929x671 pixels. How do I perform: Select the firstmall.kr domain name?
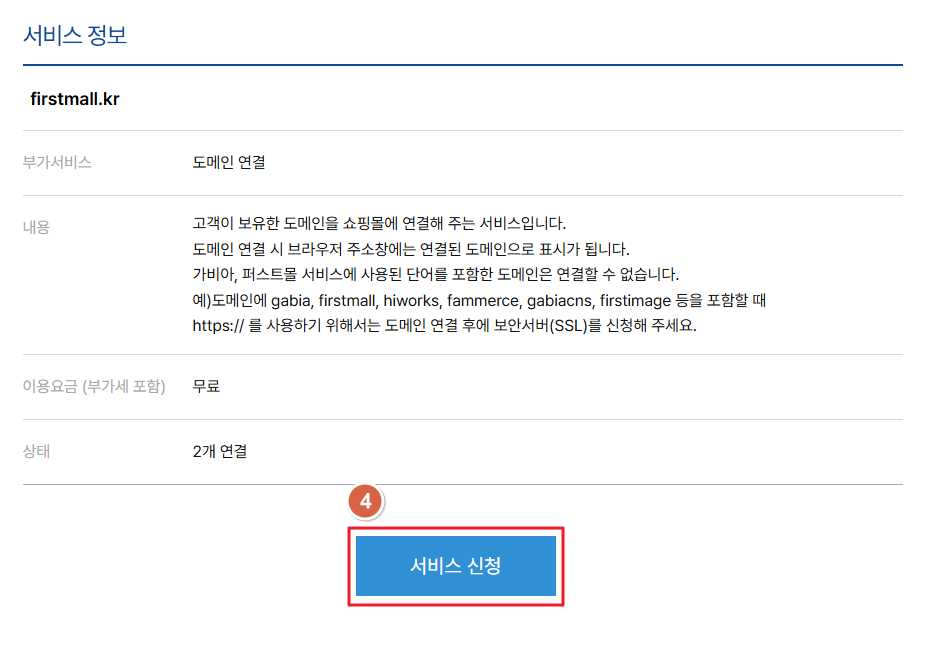76,99
